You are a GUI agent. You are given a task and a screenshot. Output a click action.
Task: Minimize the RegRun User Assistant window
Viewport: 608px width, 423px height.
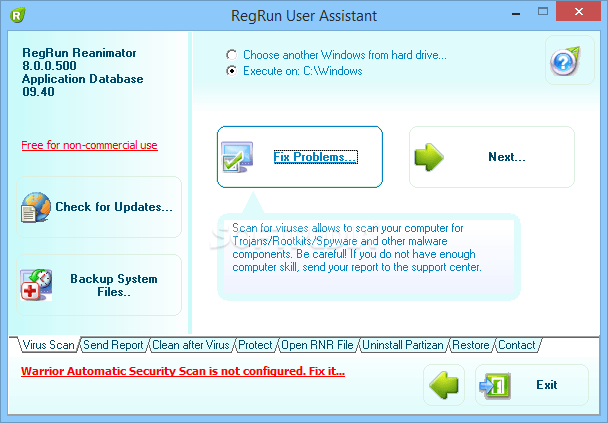pyautogui.click(x=514, y=14)
